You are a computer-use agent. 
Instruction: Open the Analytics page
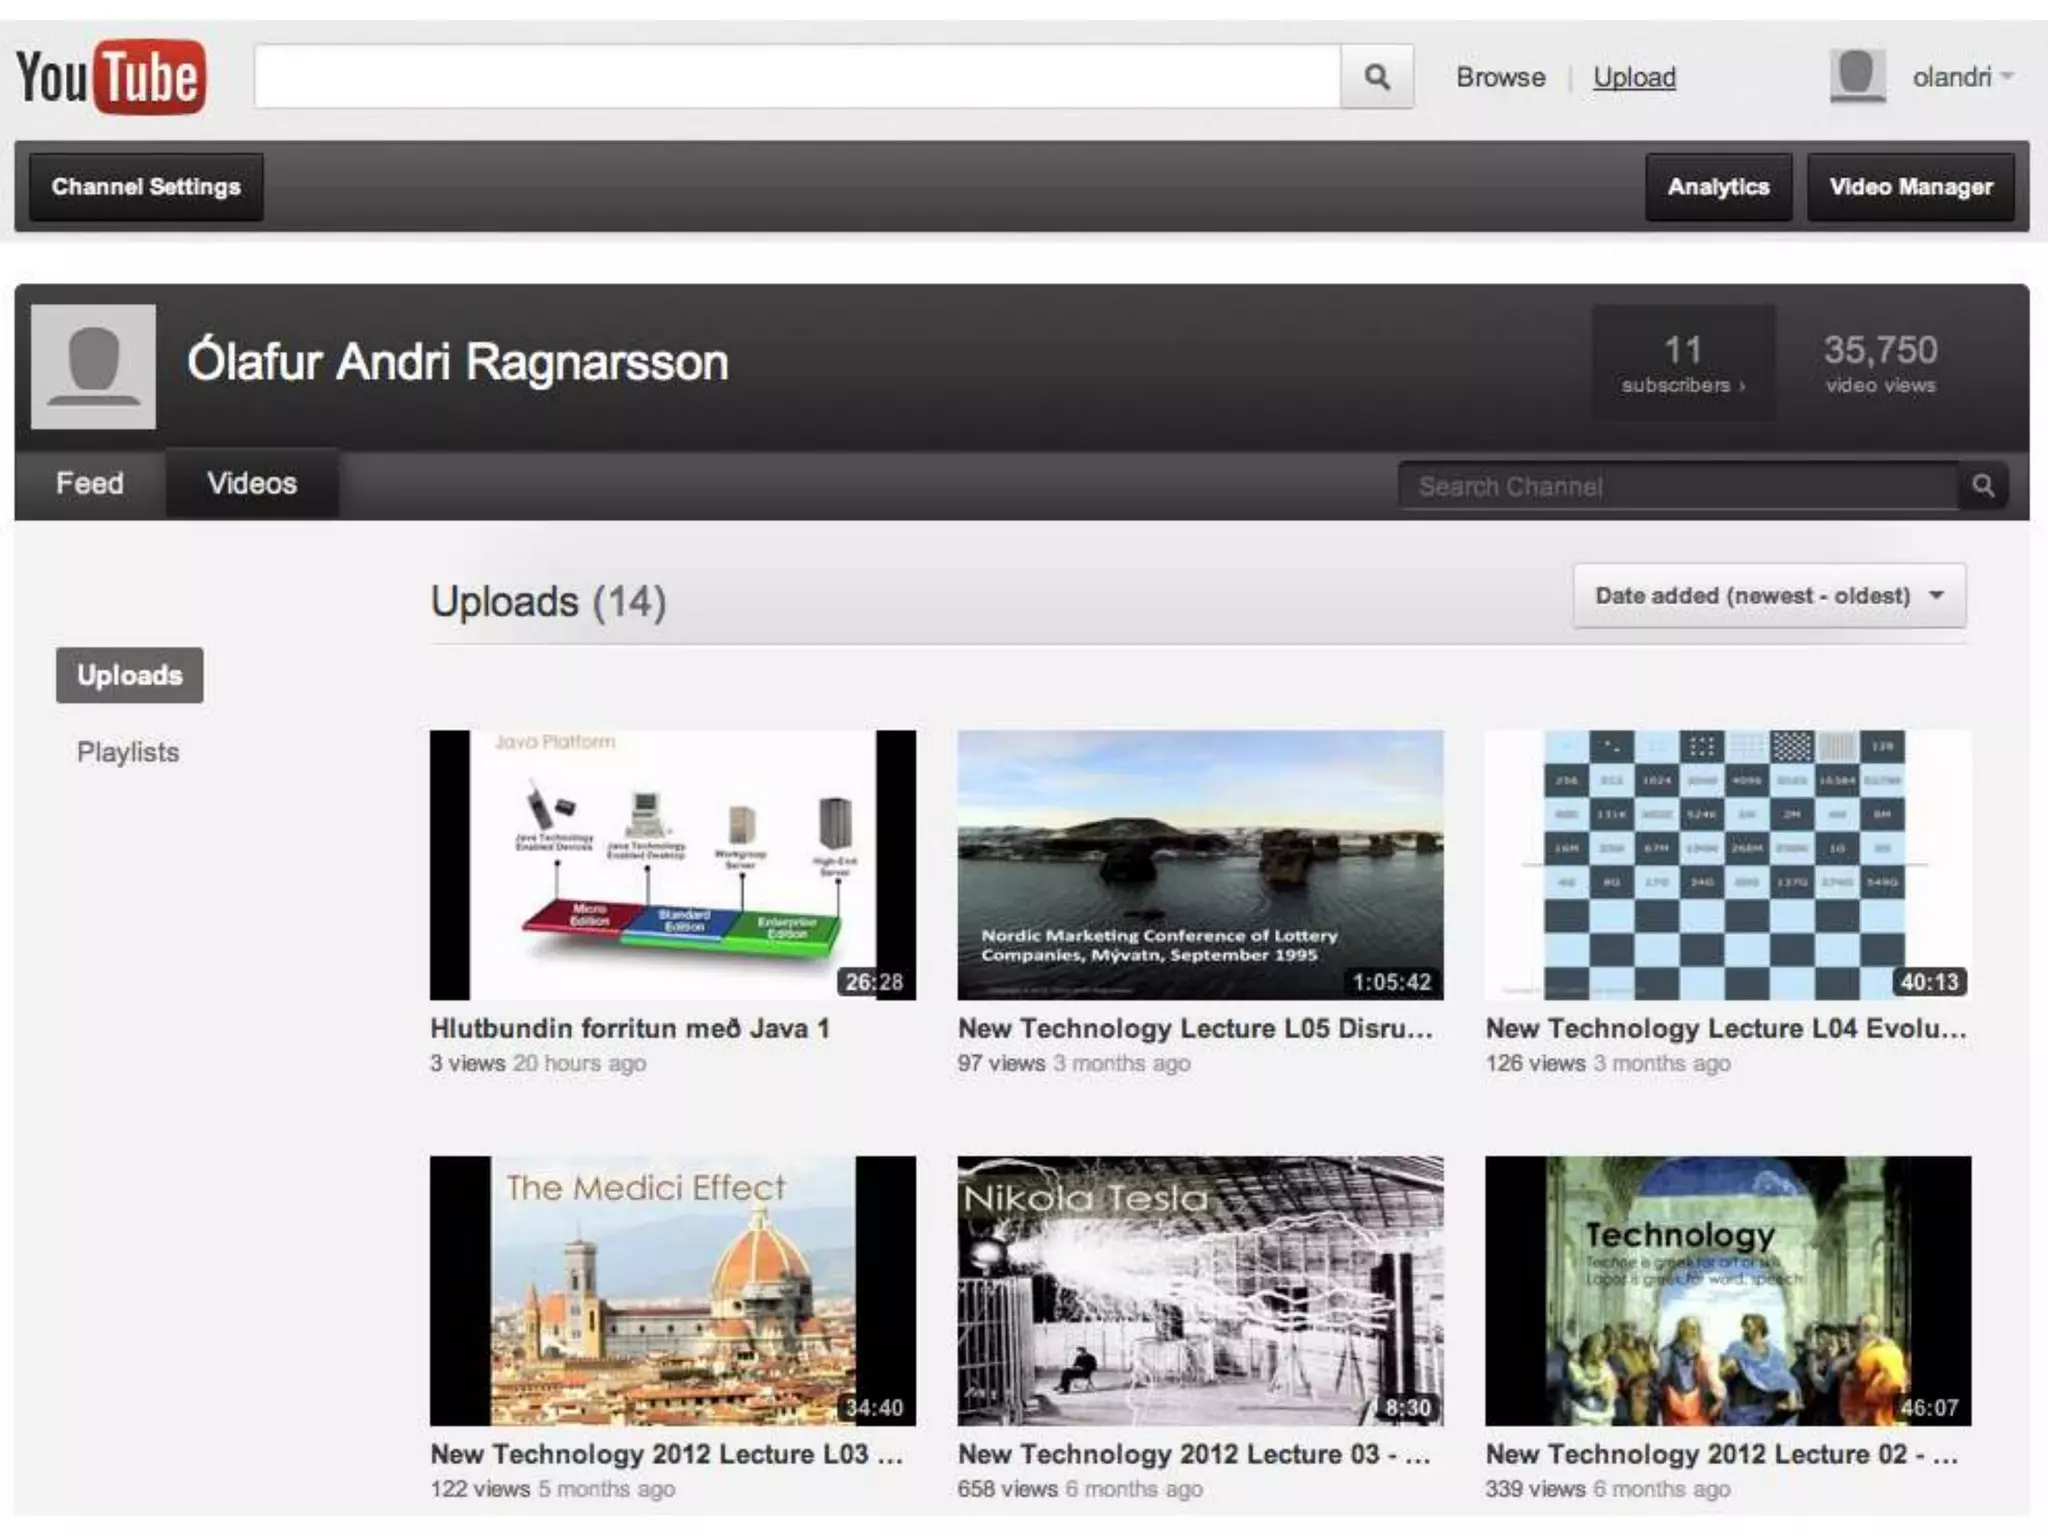click(x=1717, y=187)
